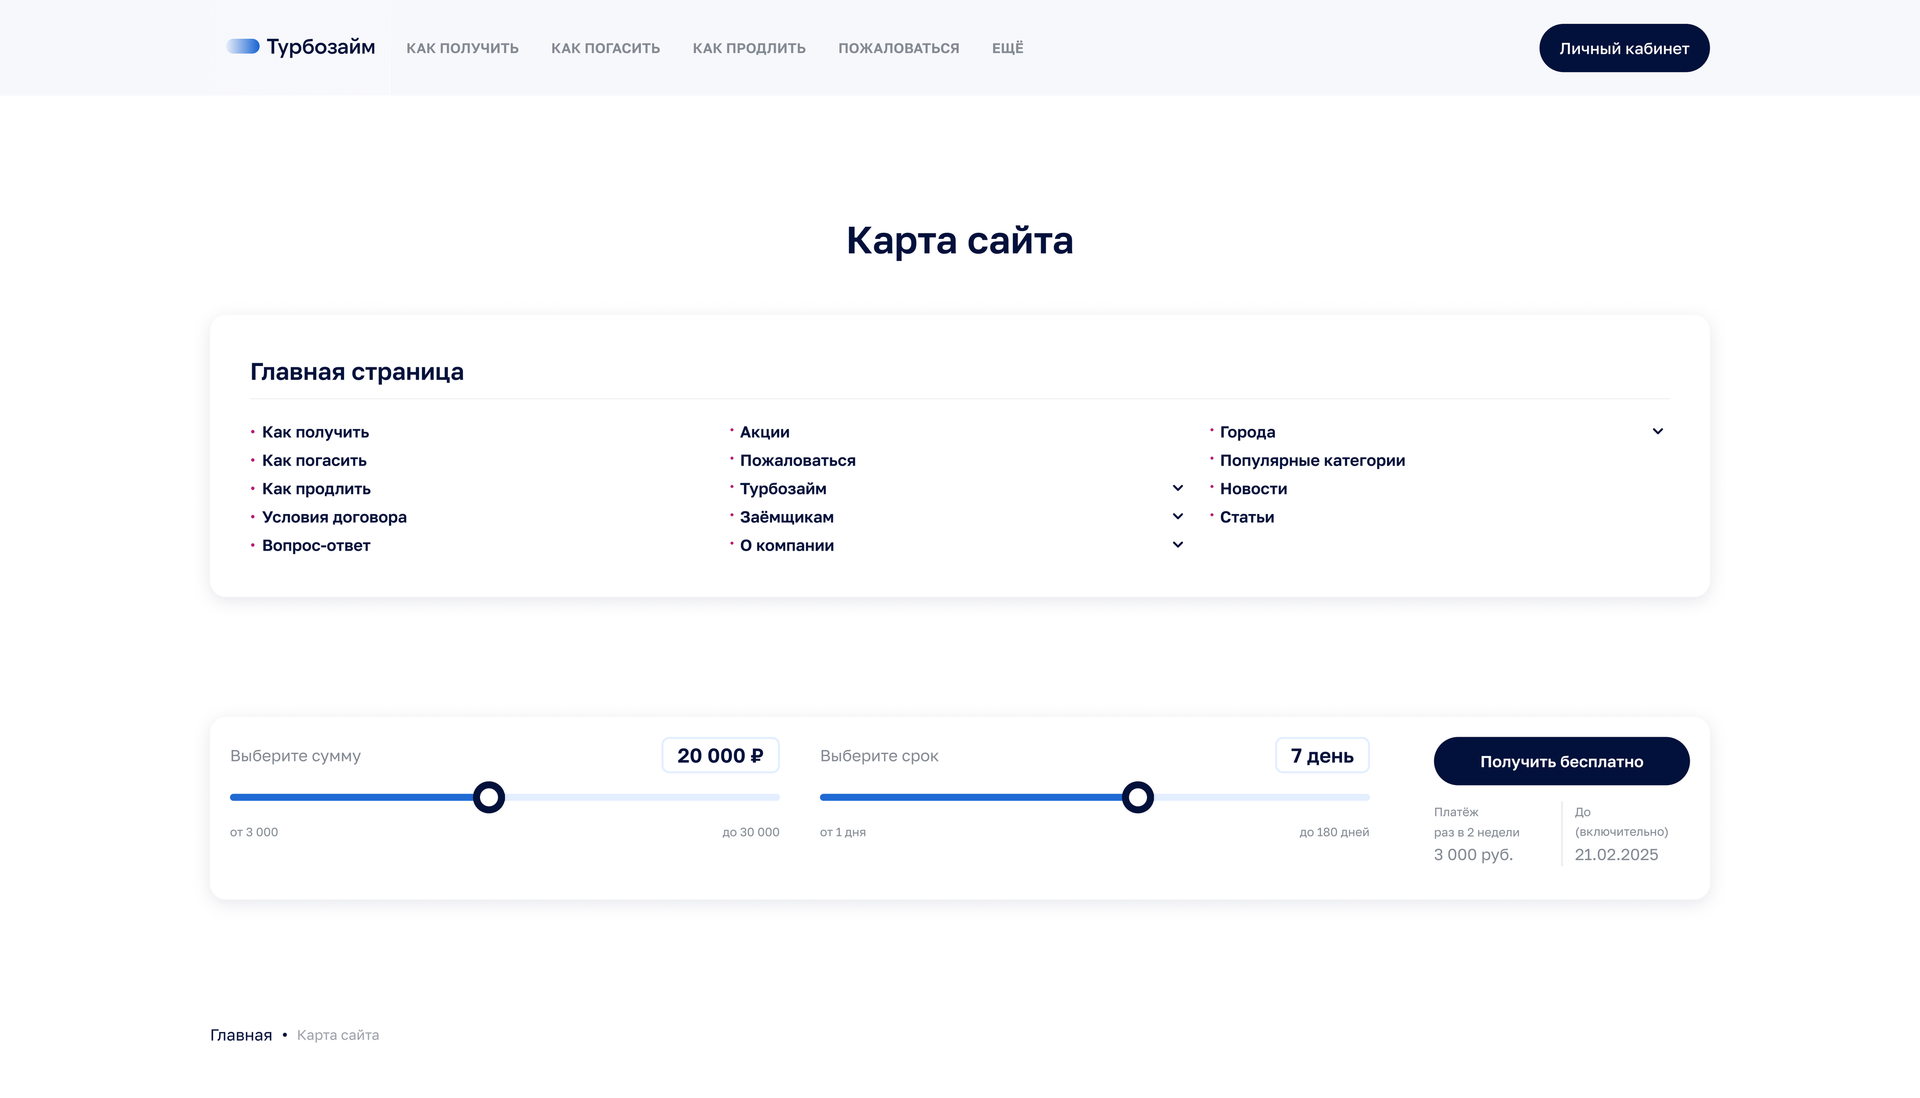
Task: Open the Как получить menu item
Action: tap(462, 48)
